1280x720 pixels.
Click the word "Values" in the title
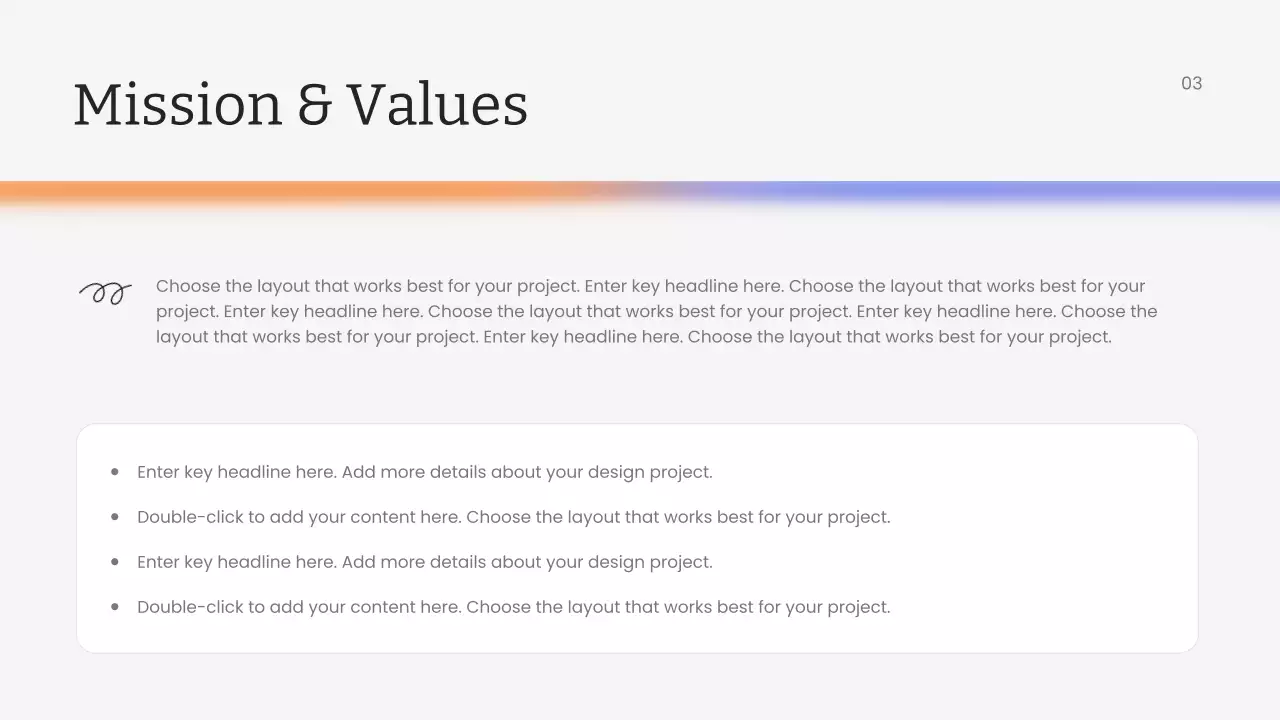click(x=437, y=105)
